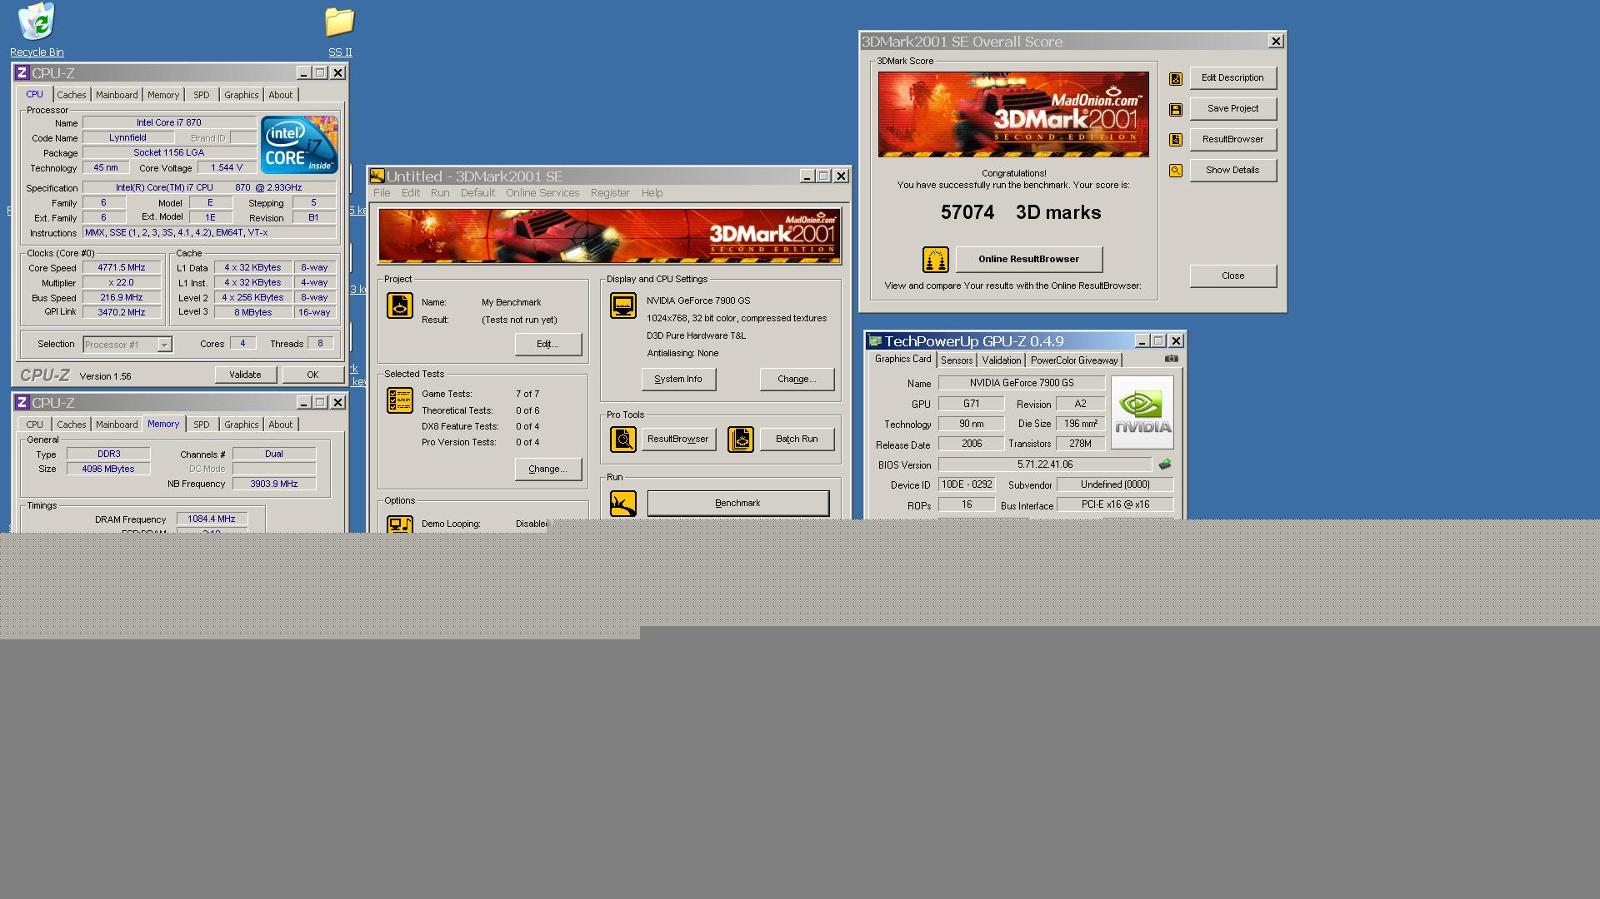Click the CPU name field Intel Core i7 870
Screen dimensions: 1600x899
tap(169, 123)
